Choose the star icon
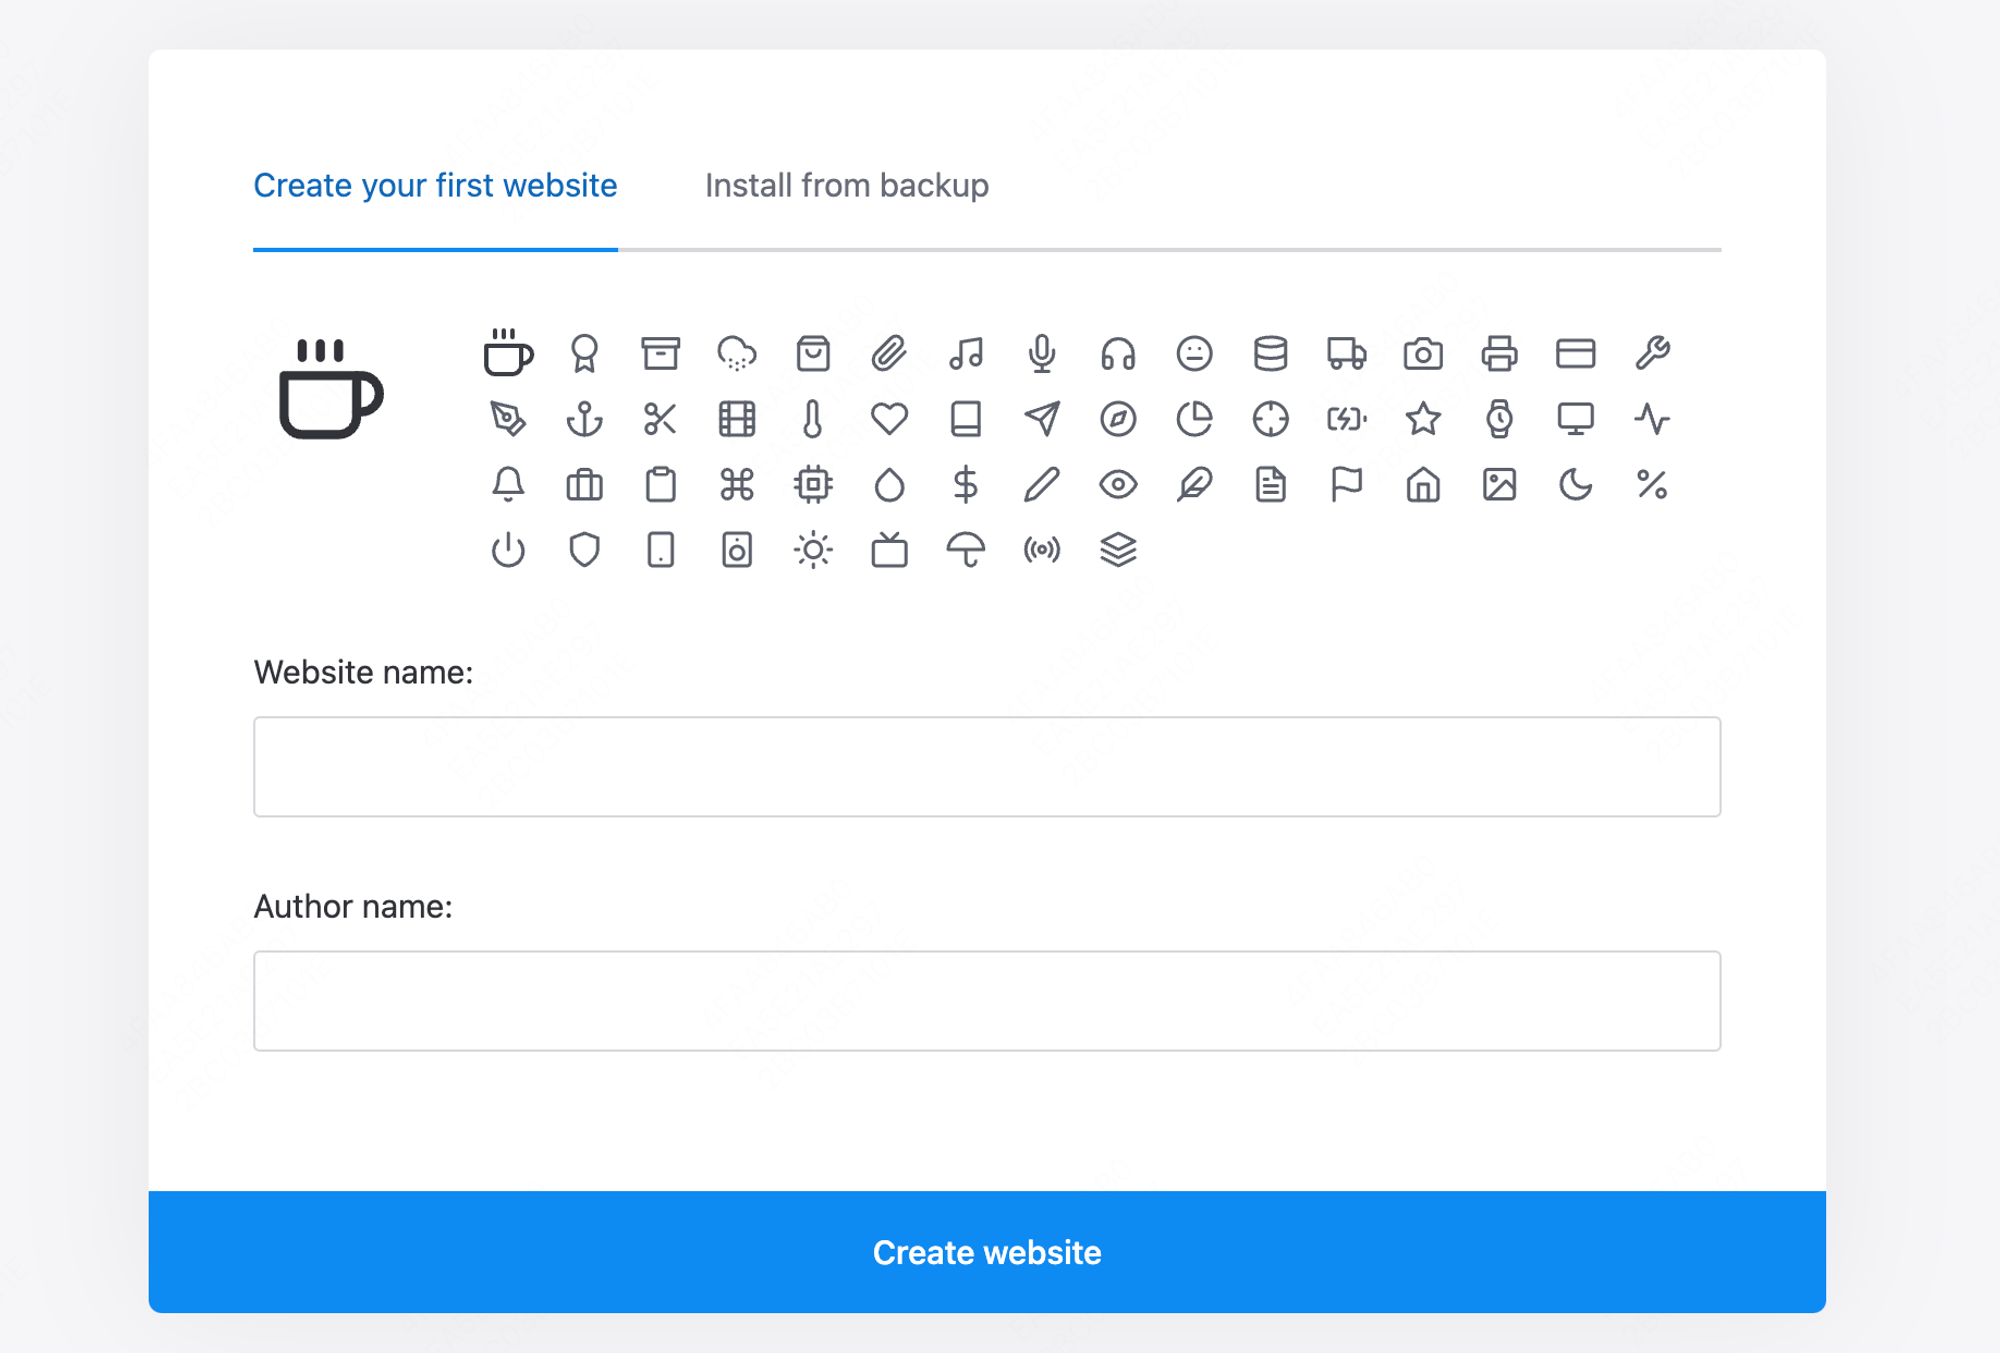The image size is (2000, 1353). click(1423, 419)
